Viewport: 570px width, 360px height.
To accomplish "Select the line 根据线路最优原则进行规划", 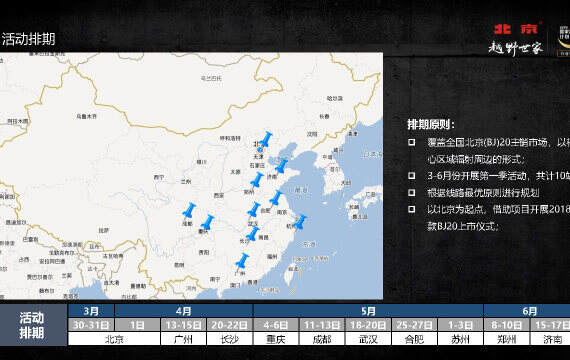I will (483, 193).
